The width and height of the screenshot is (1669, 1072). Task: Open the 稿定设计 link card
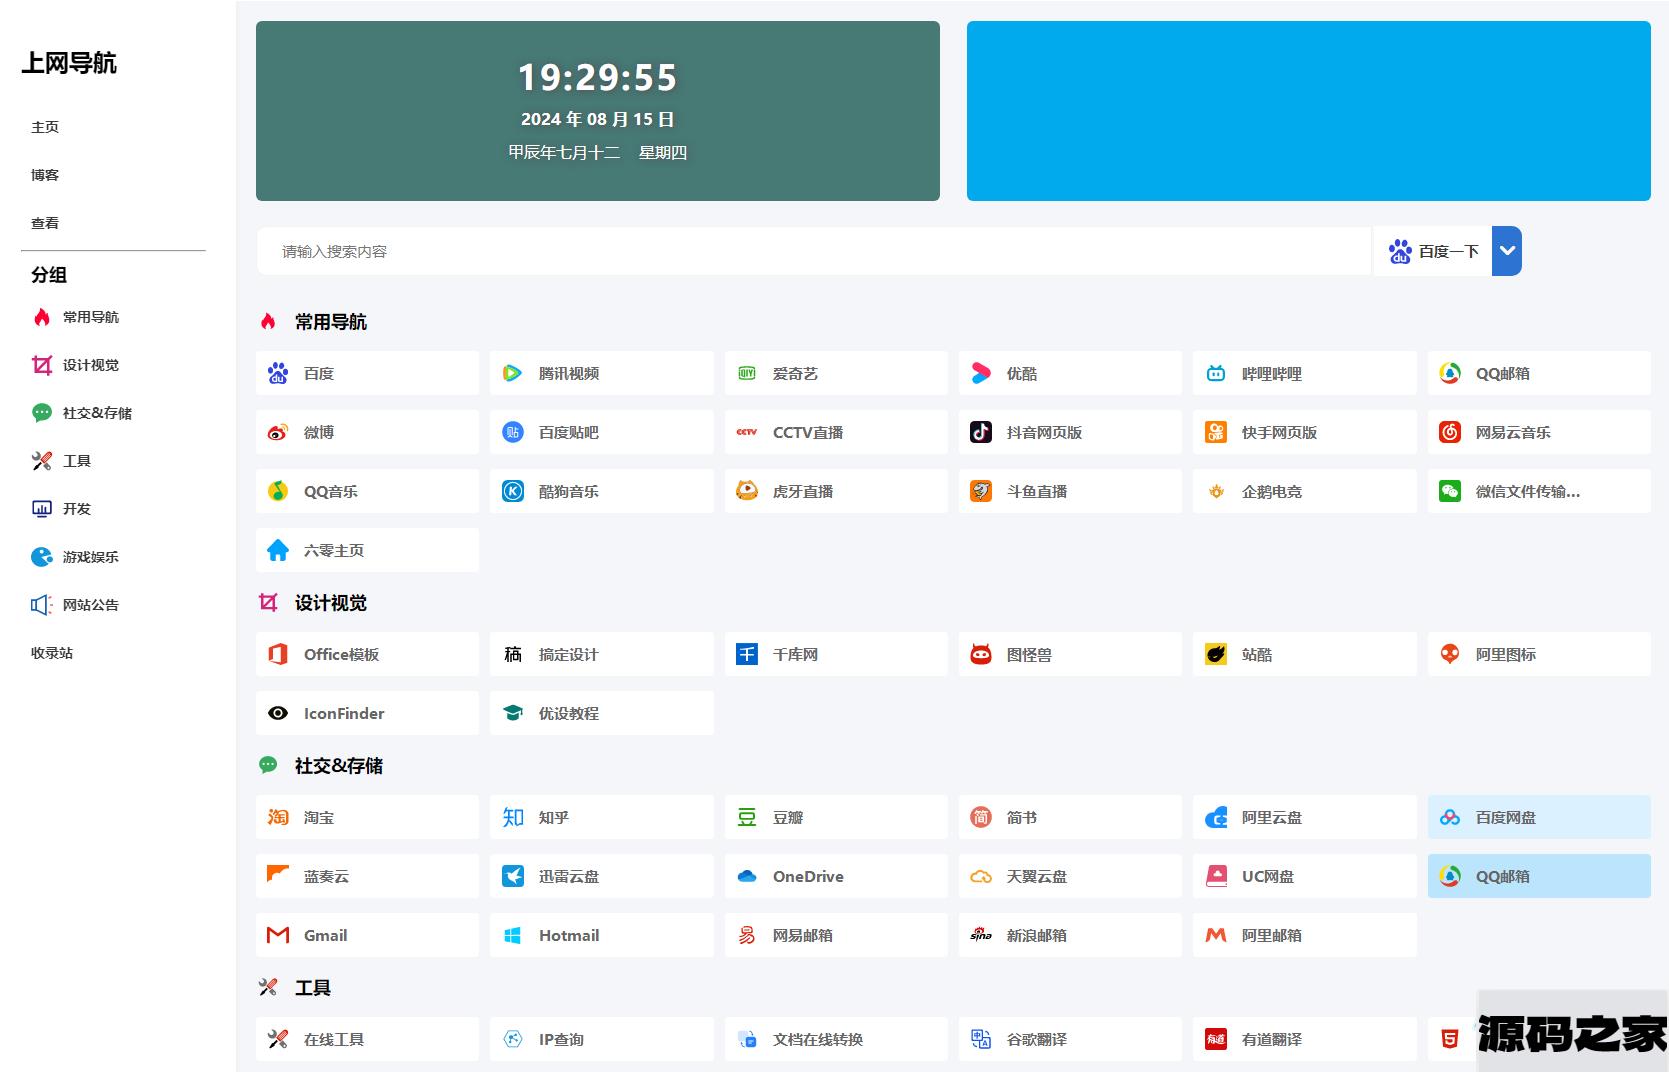coord(602,654)
